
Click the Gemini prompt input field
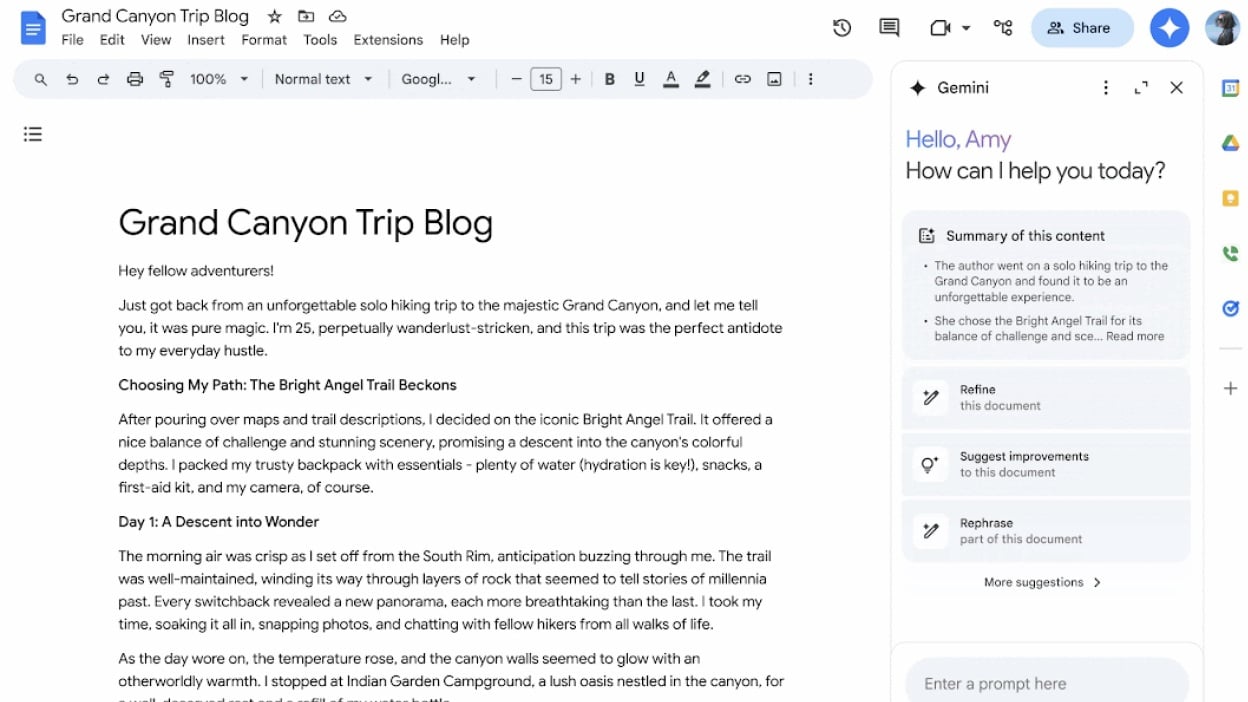click(x=1046, y=684)
